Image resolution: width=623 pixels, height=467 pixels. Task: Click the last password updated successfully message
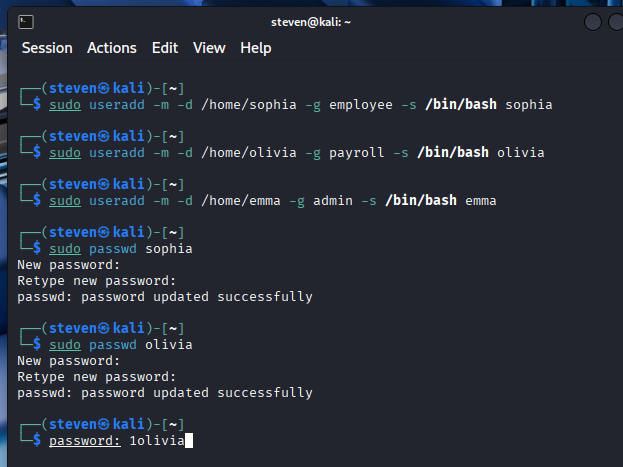click(x=165, y=393)
